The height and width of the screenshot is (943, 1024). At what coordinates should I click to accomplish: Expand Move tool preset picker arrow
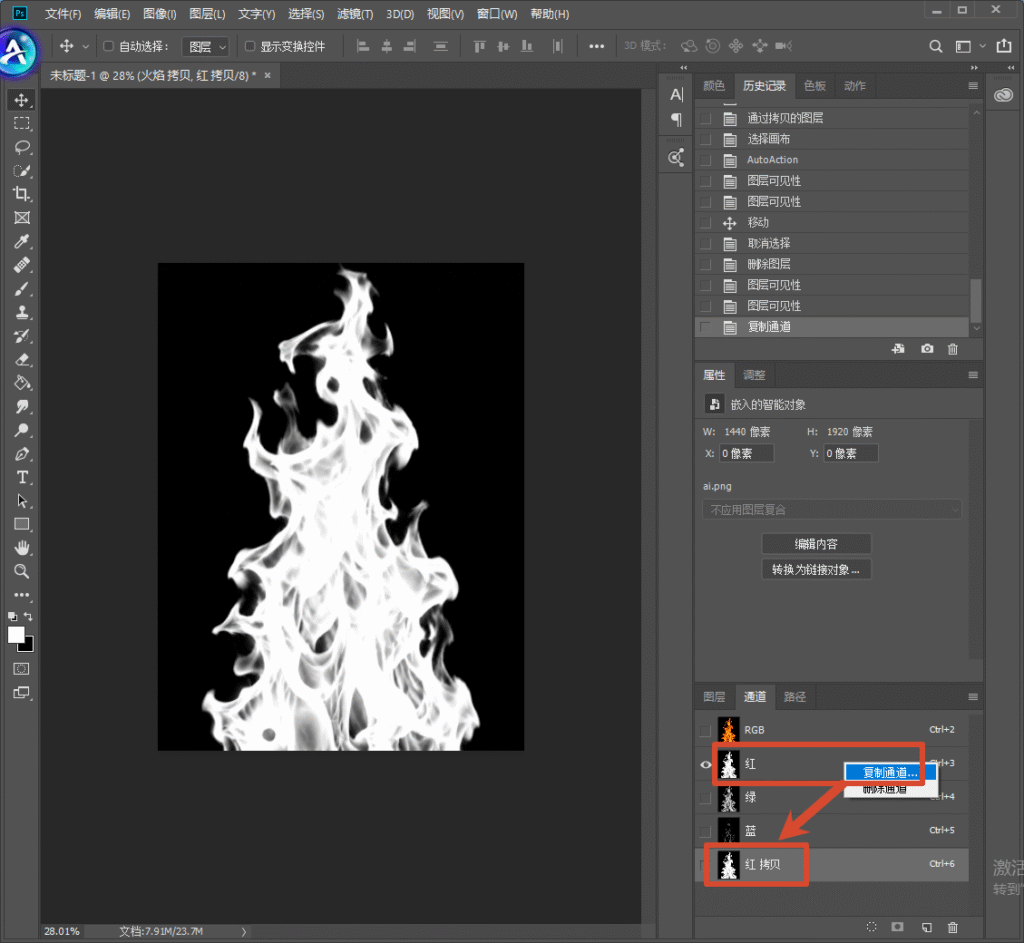(86, 46)
